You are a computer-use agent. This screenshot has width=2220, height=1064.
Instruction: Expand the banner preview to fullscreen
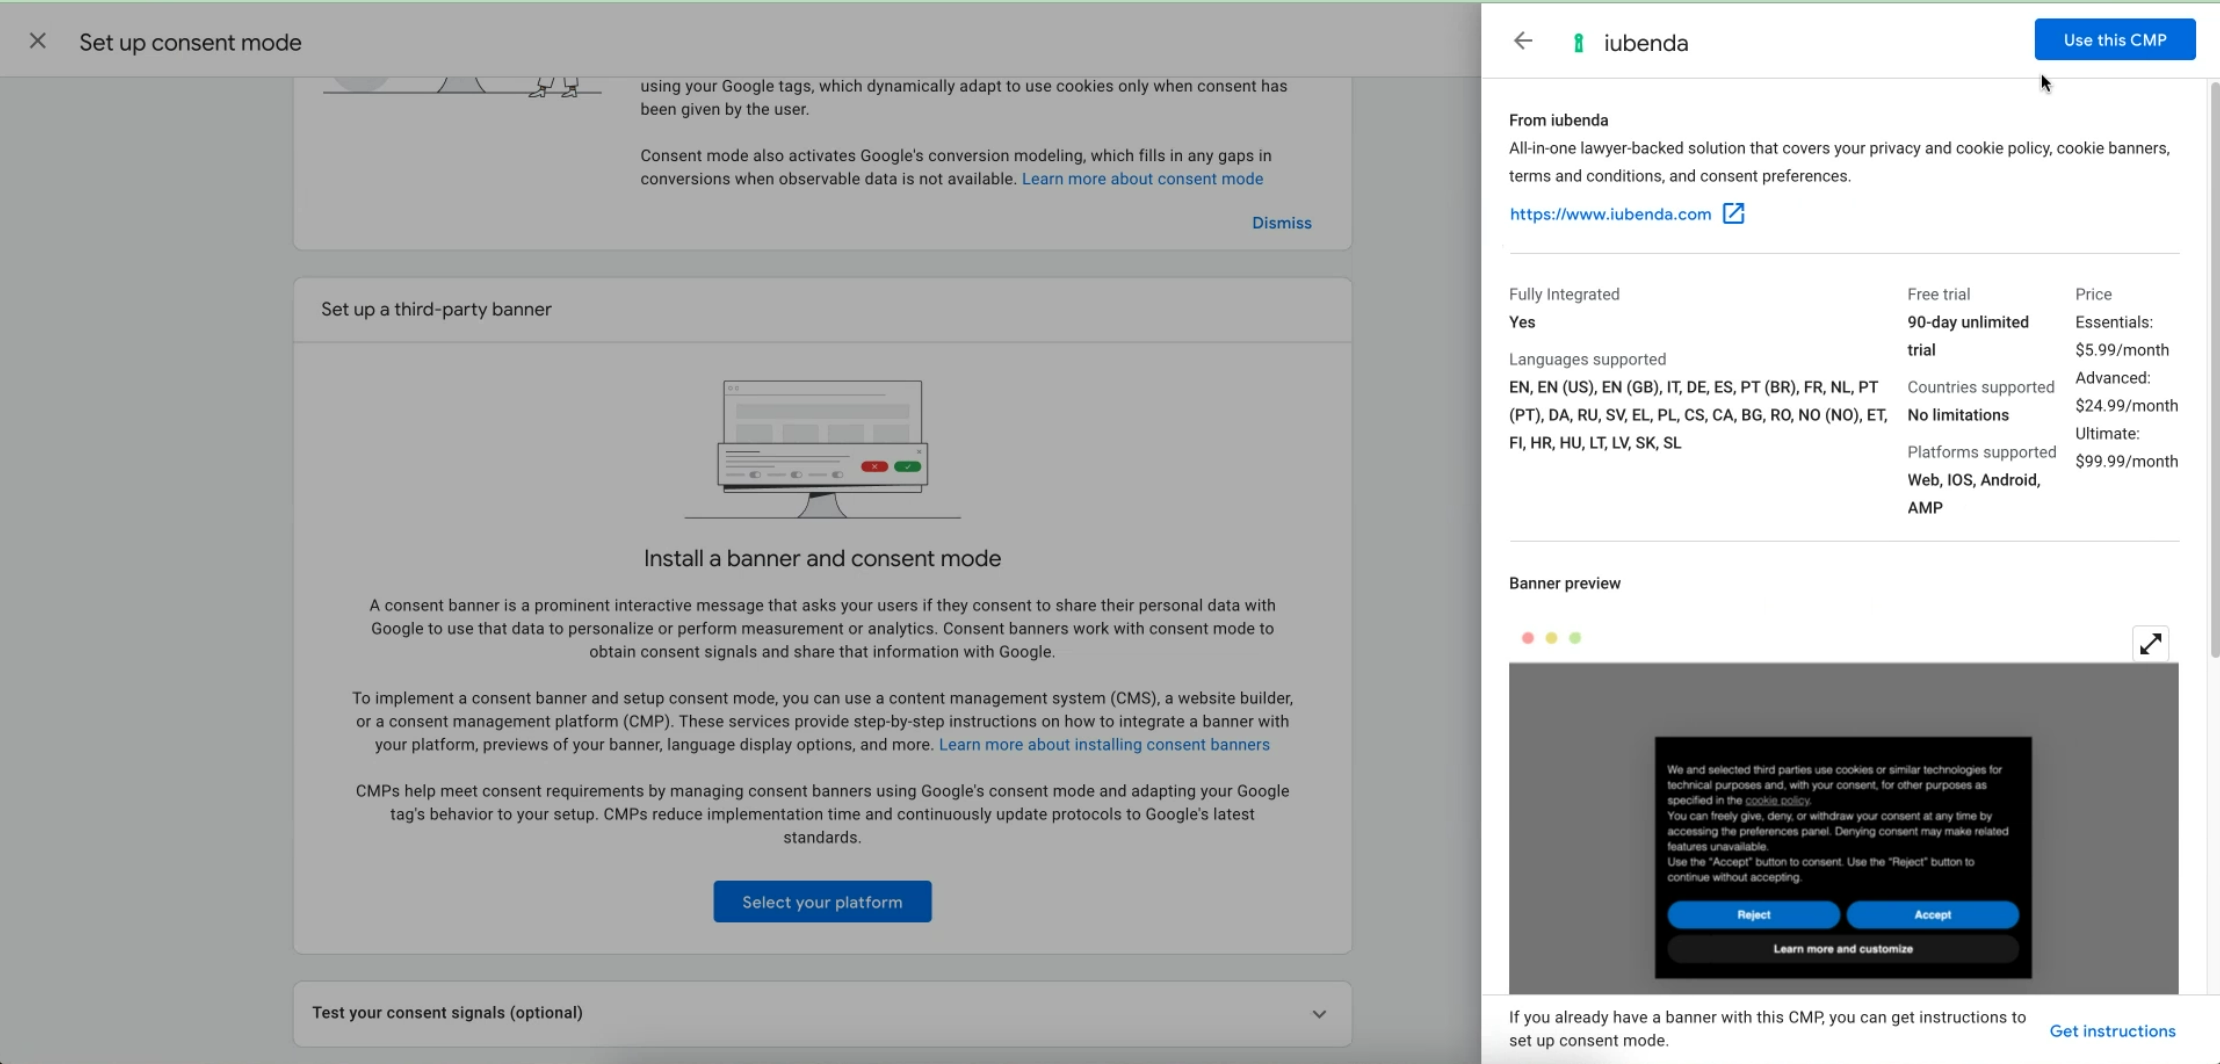click(2150, 643)
